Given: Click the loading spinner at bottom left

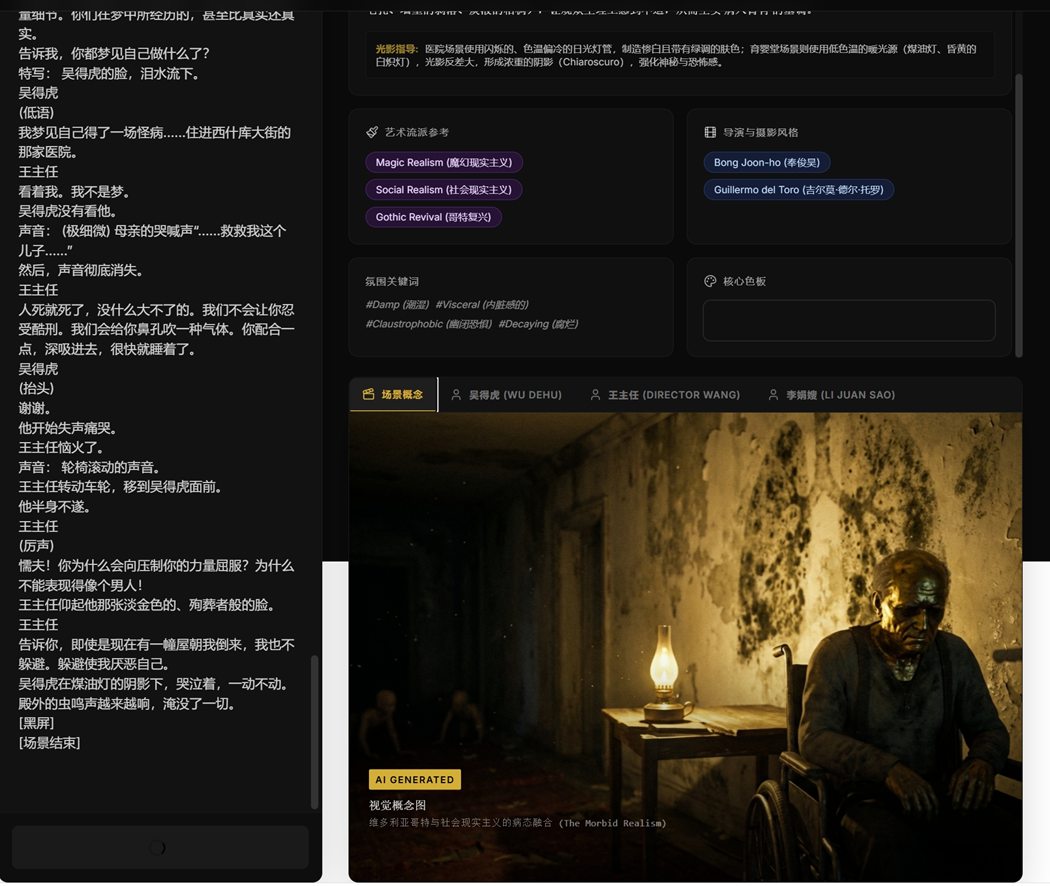Looking at the screenshot, I should tap(160, 847).
